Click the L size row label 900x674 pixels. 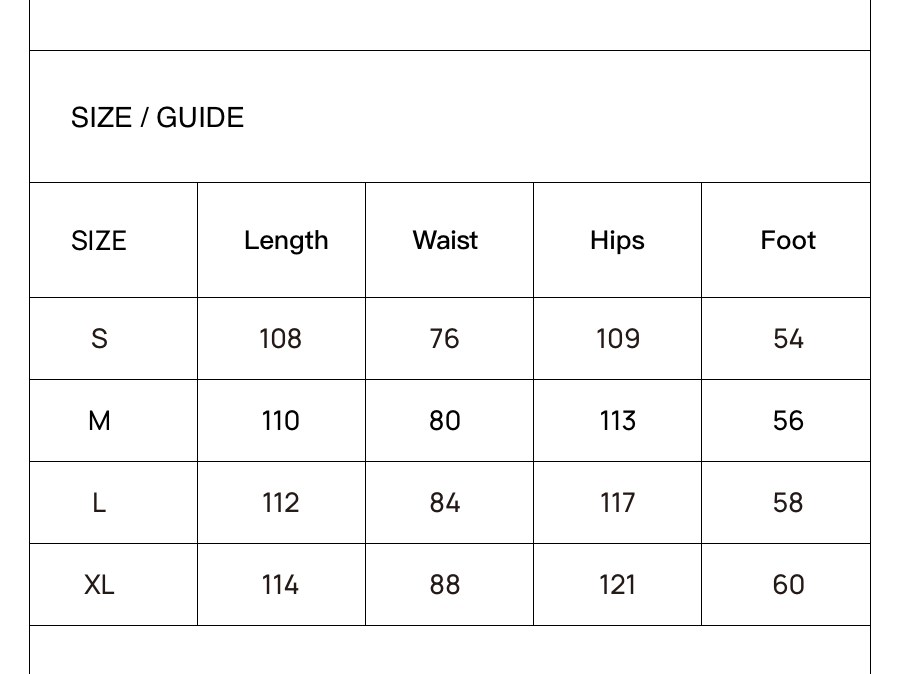99,503
